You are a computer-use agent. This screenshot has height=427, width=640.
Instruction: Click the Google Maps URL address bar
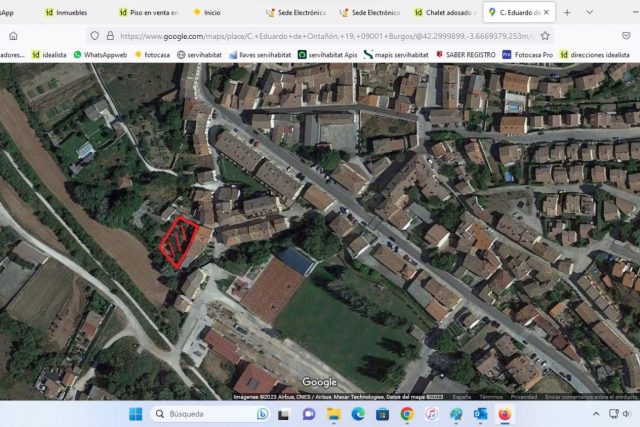[300, 35]
